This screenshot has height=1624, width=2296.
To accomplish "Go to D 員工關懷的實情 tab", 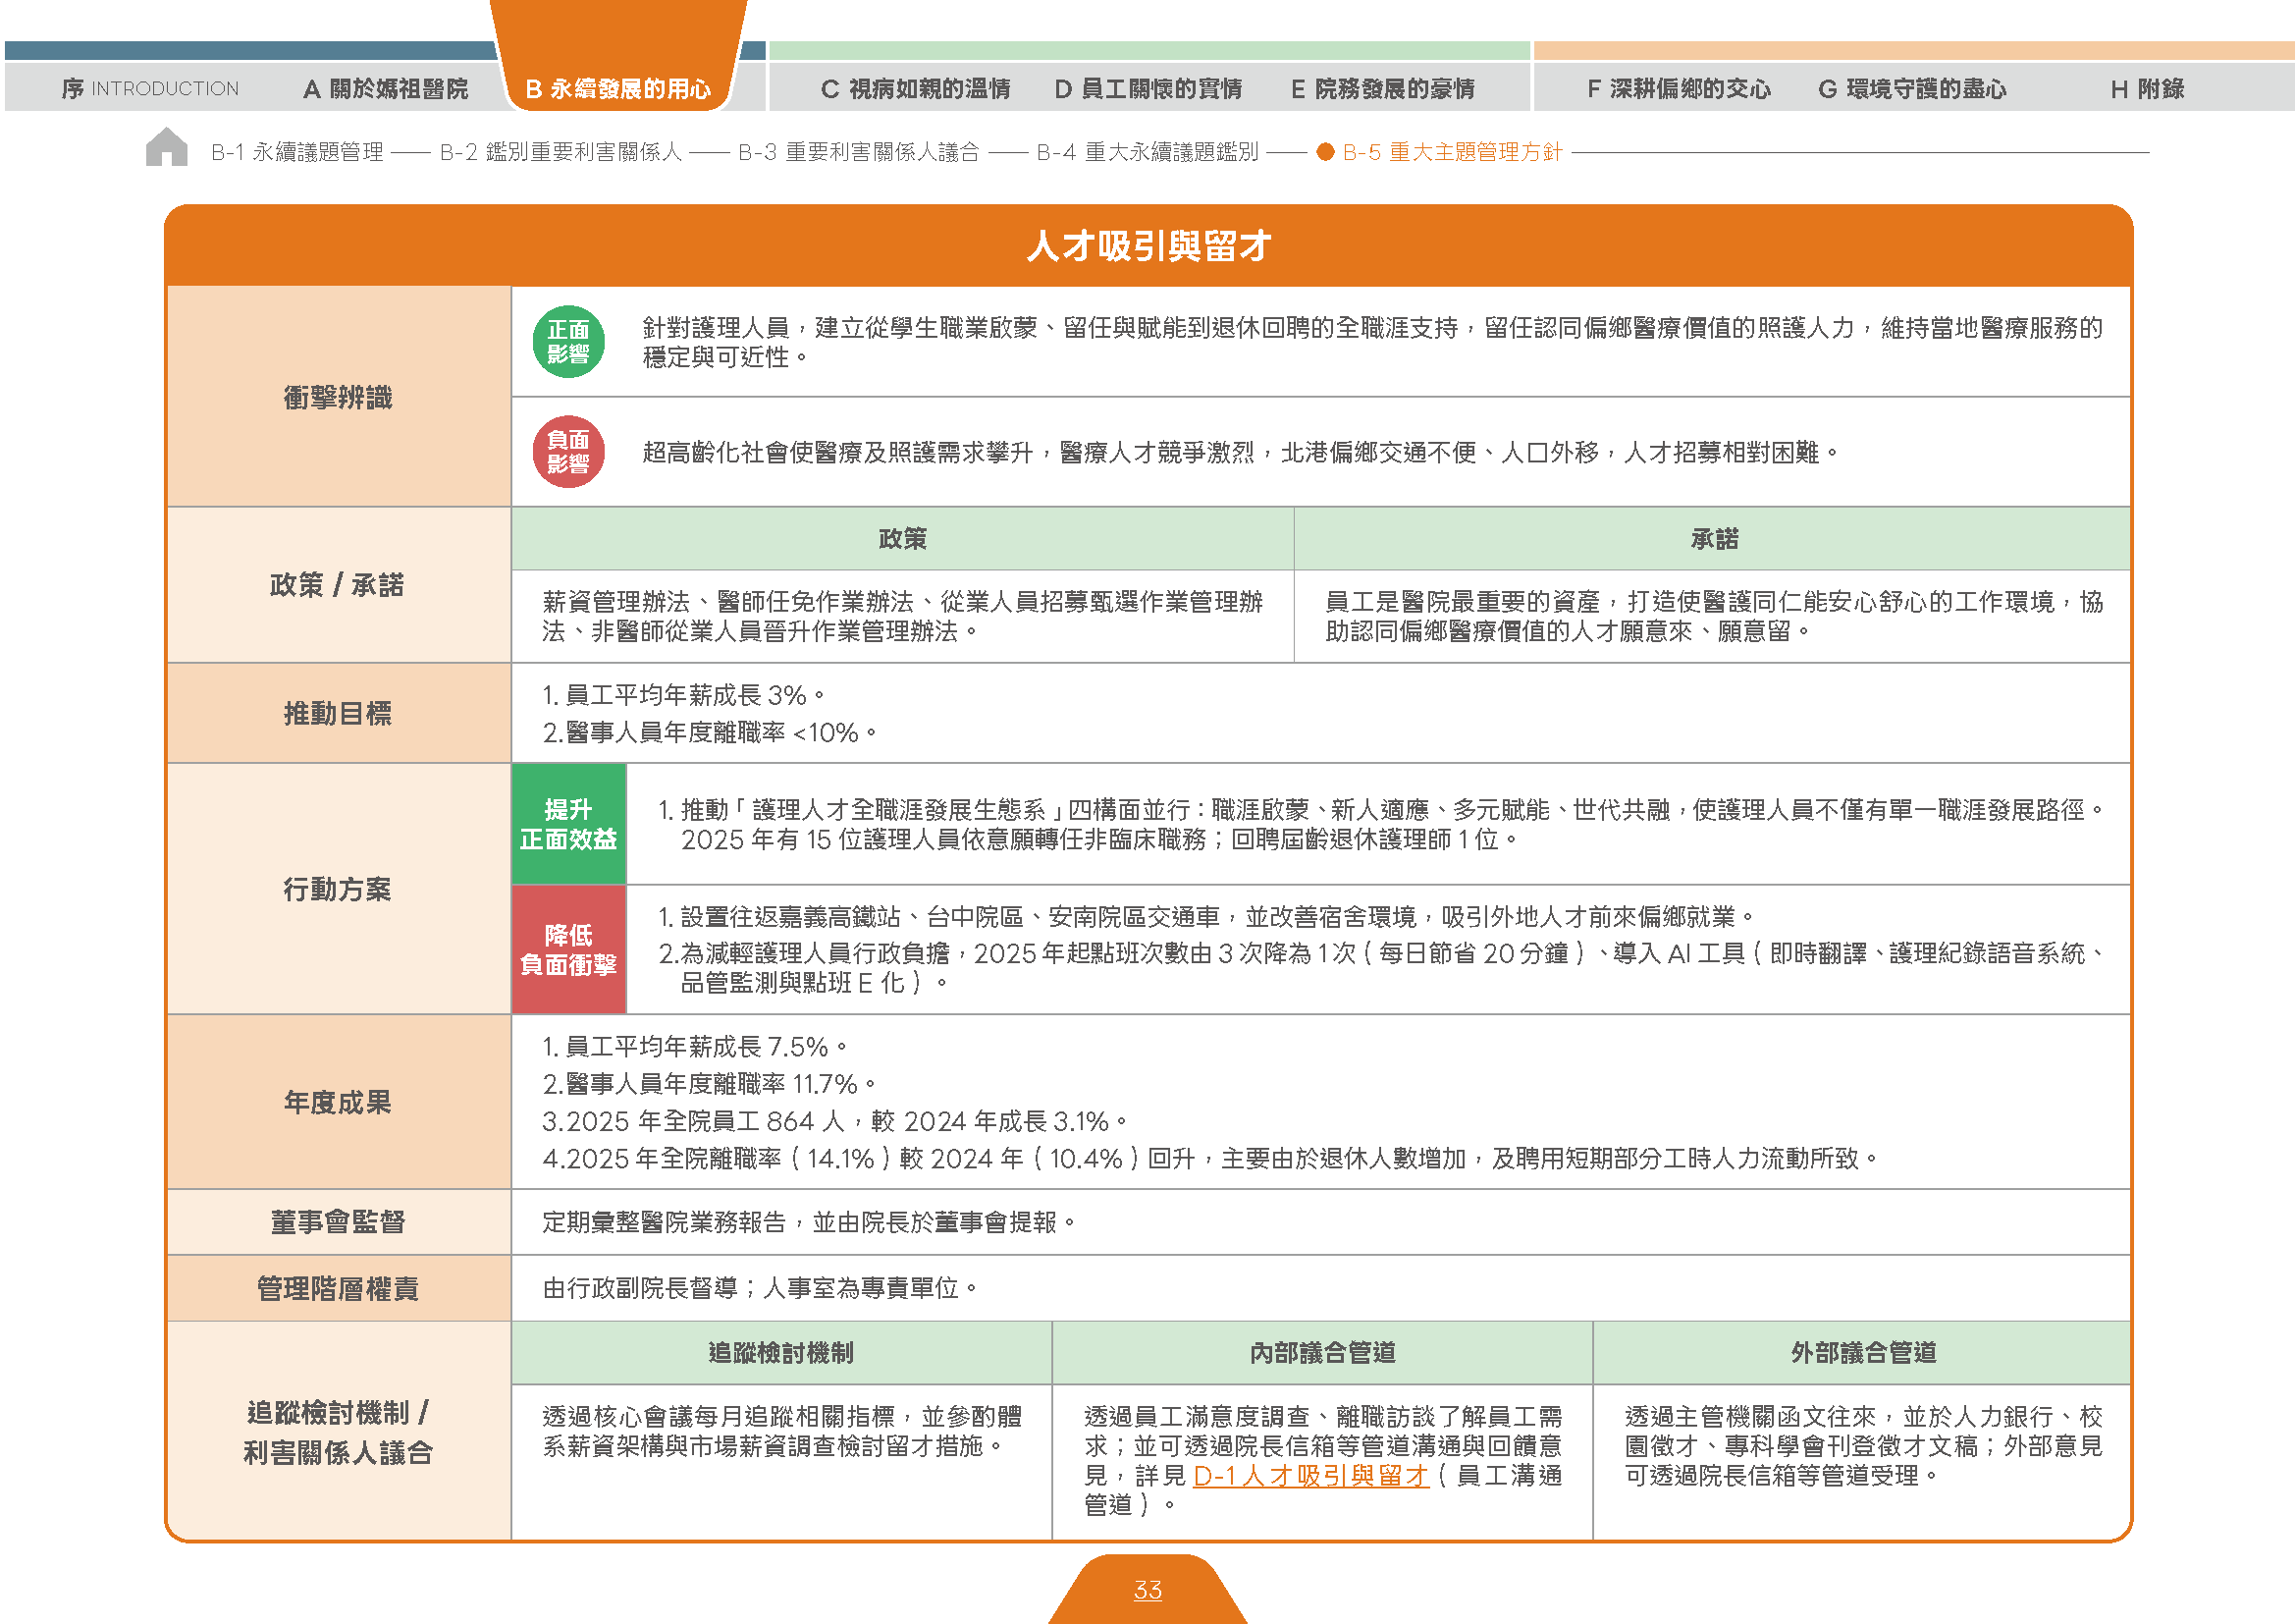I will (1148, 89).
